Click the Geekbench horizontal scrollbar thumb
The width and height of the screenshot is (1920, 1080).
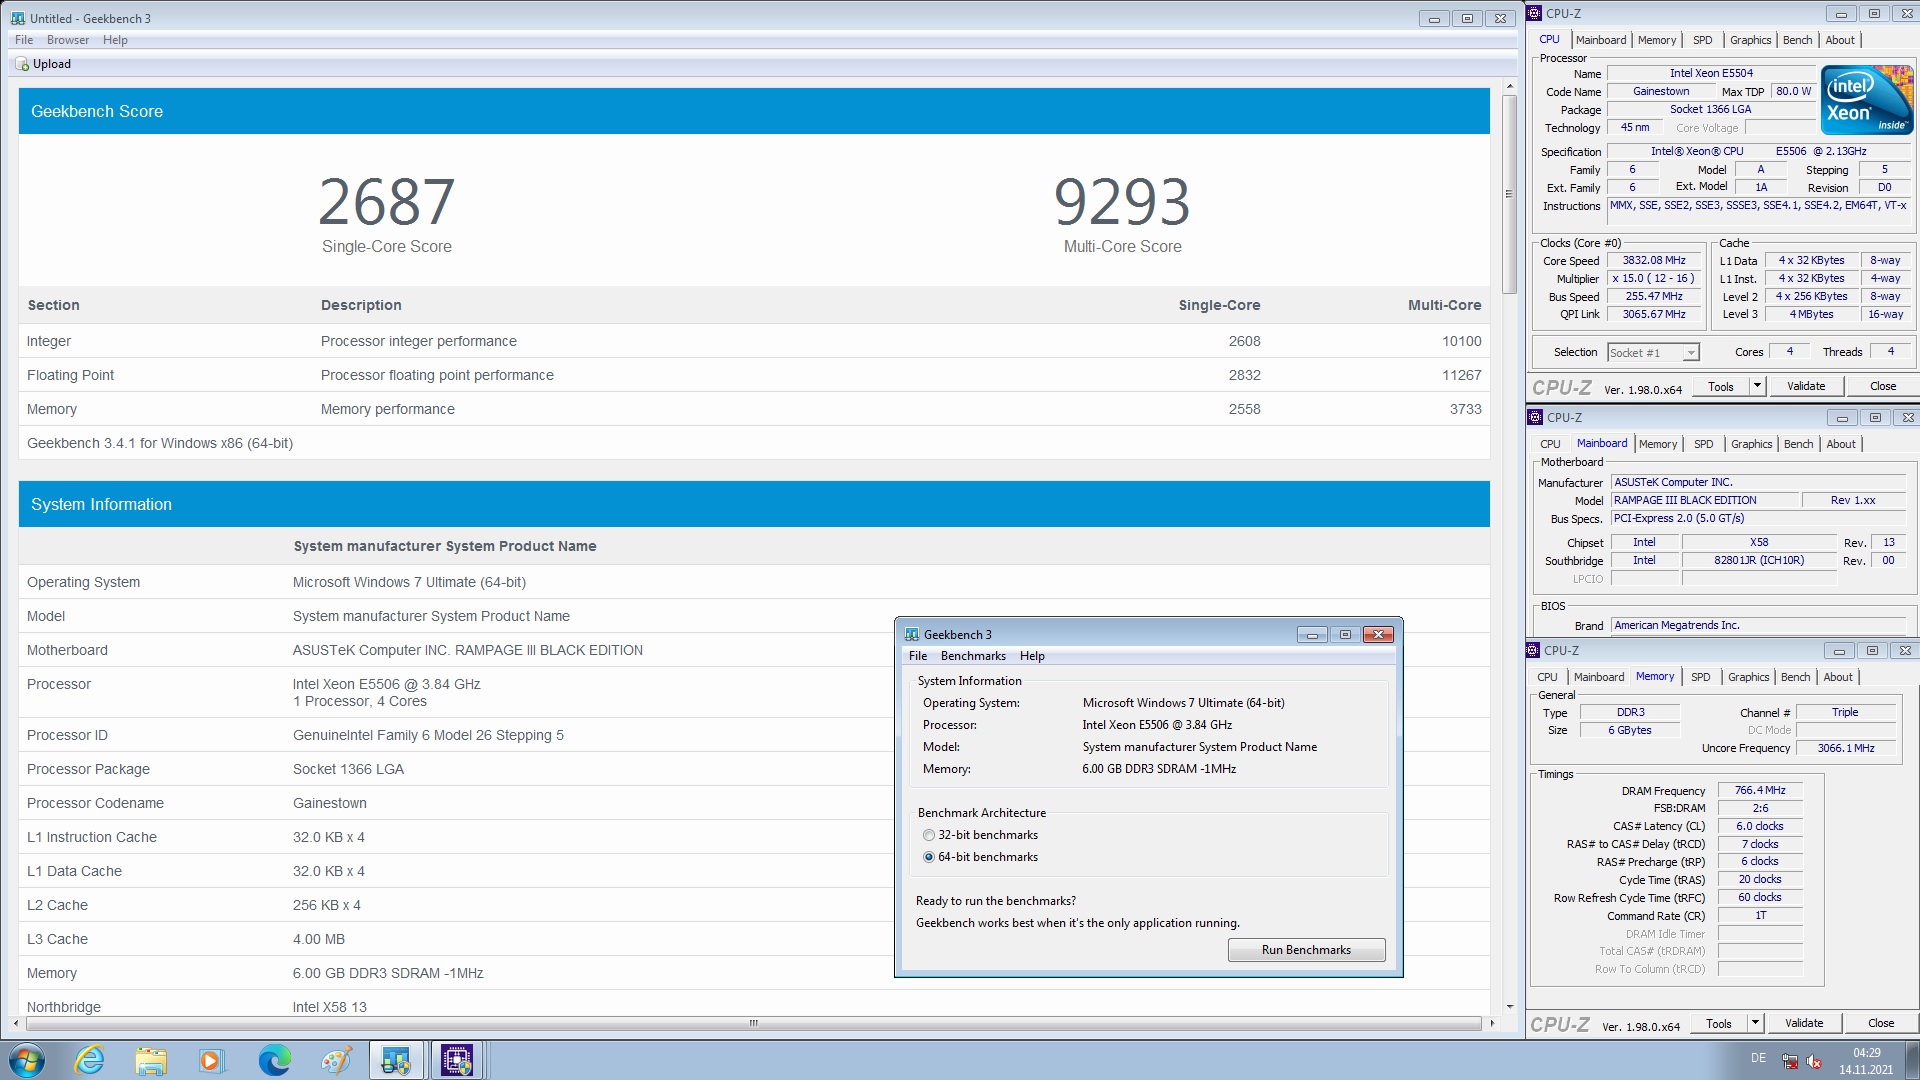pos(753,1023)
